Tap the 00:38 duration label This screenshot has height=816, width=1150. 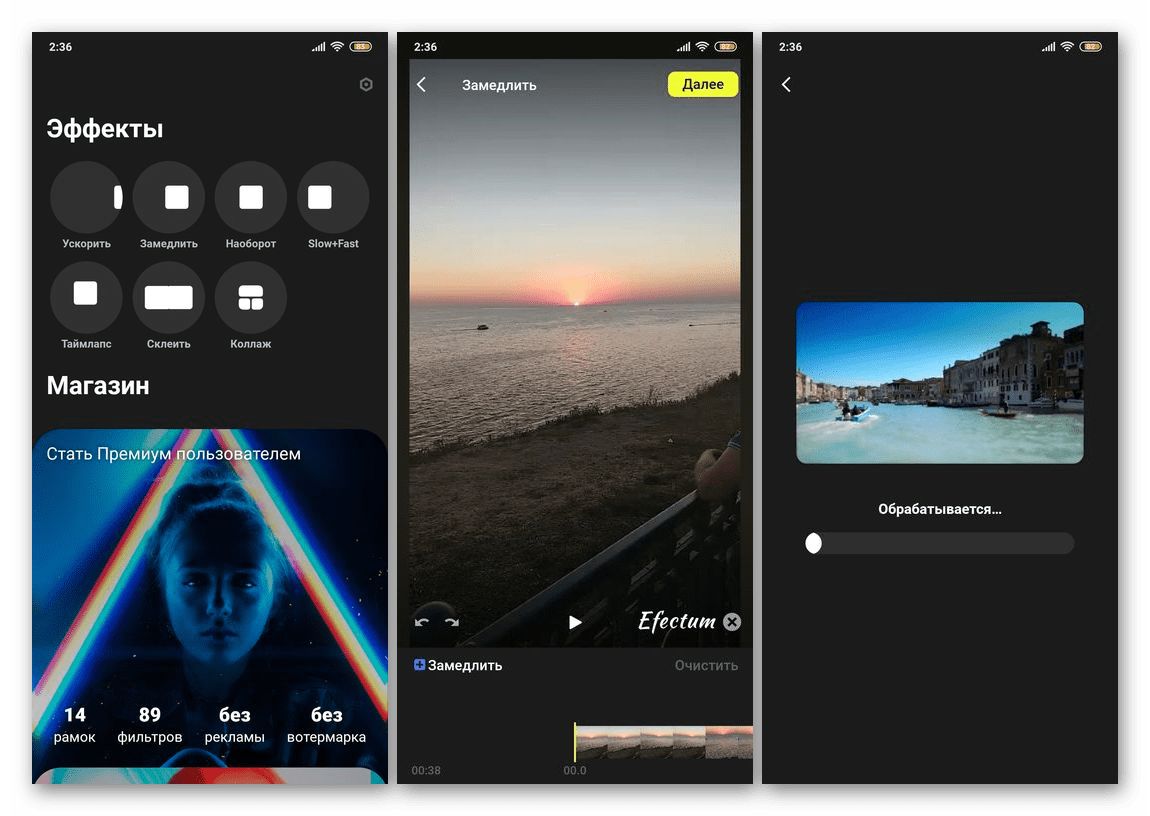[426, 770]
